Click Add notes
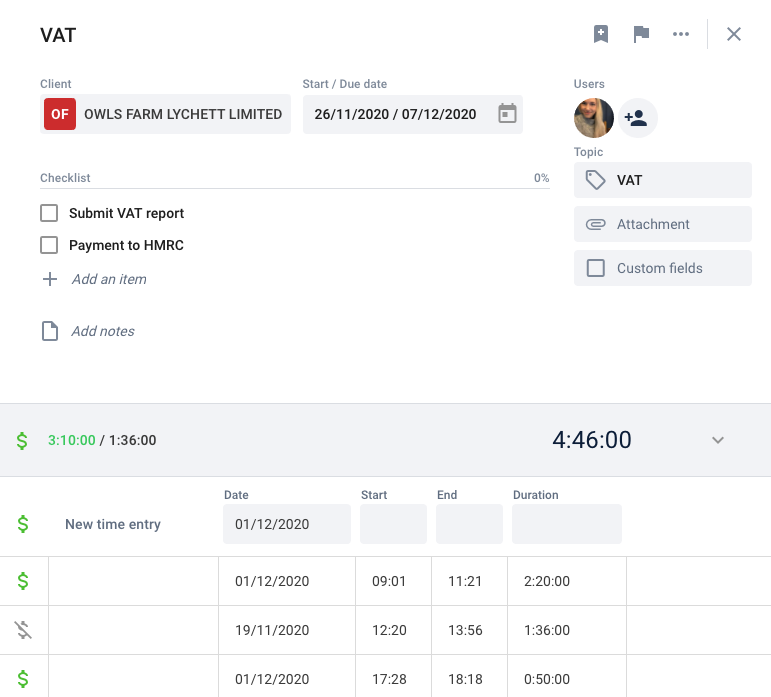 pyautogui.click(x=103, y=331)
